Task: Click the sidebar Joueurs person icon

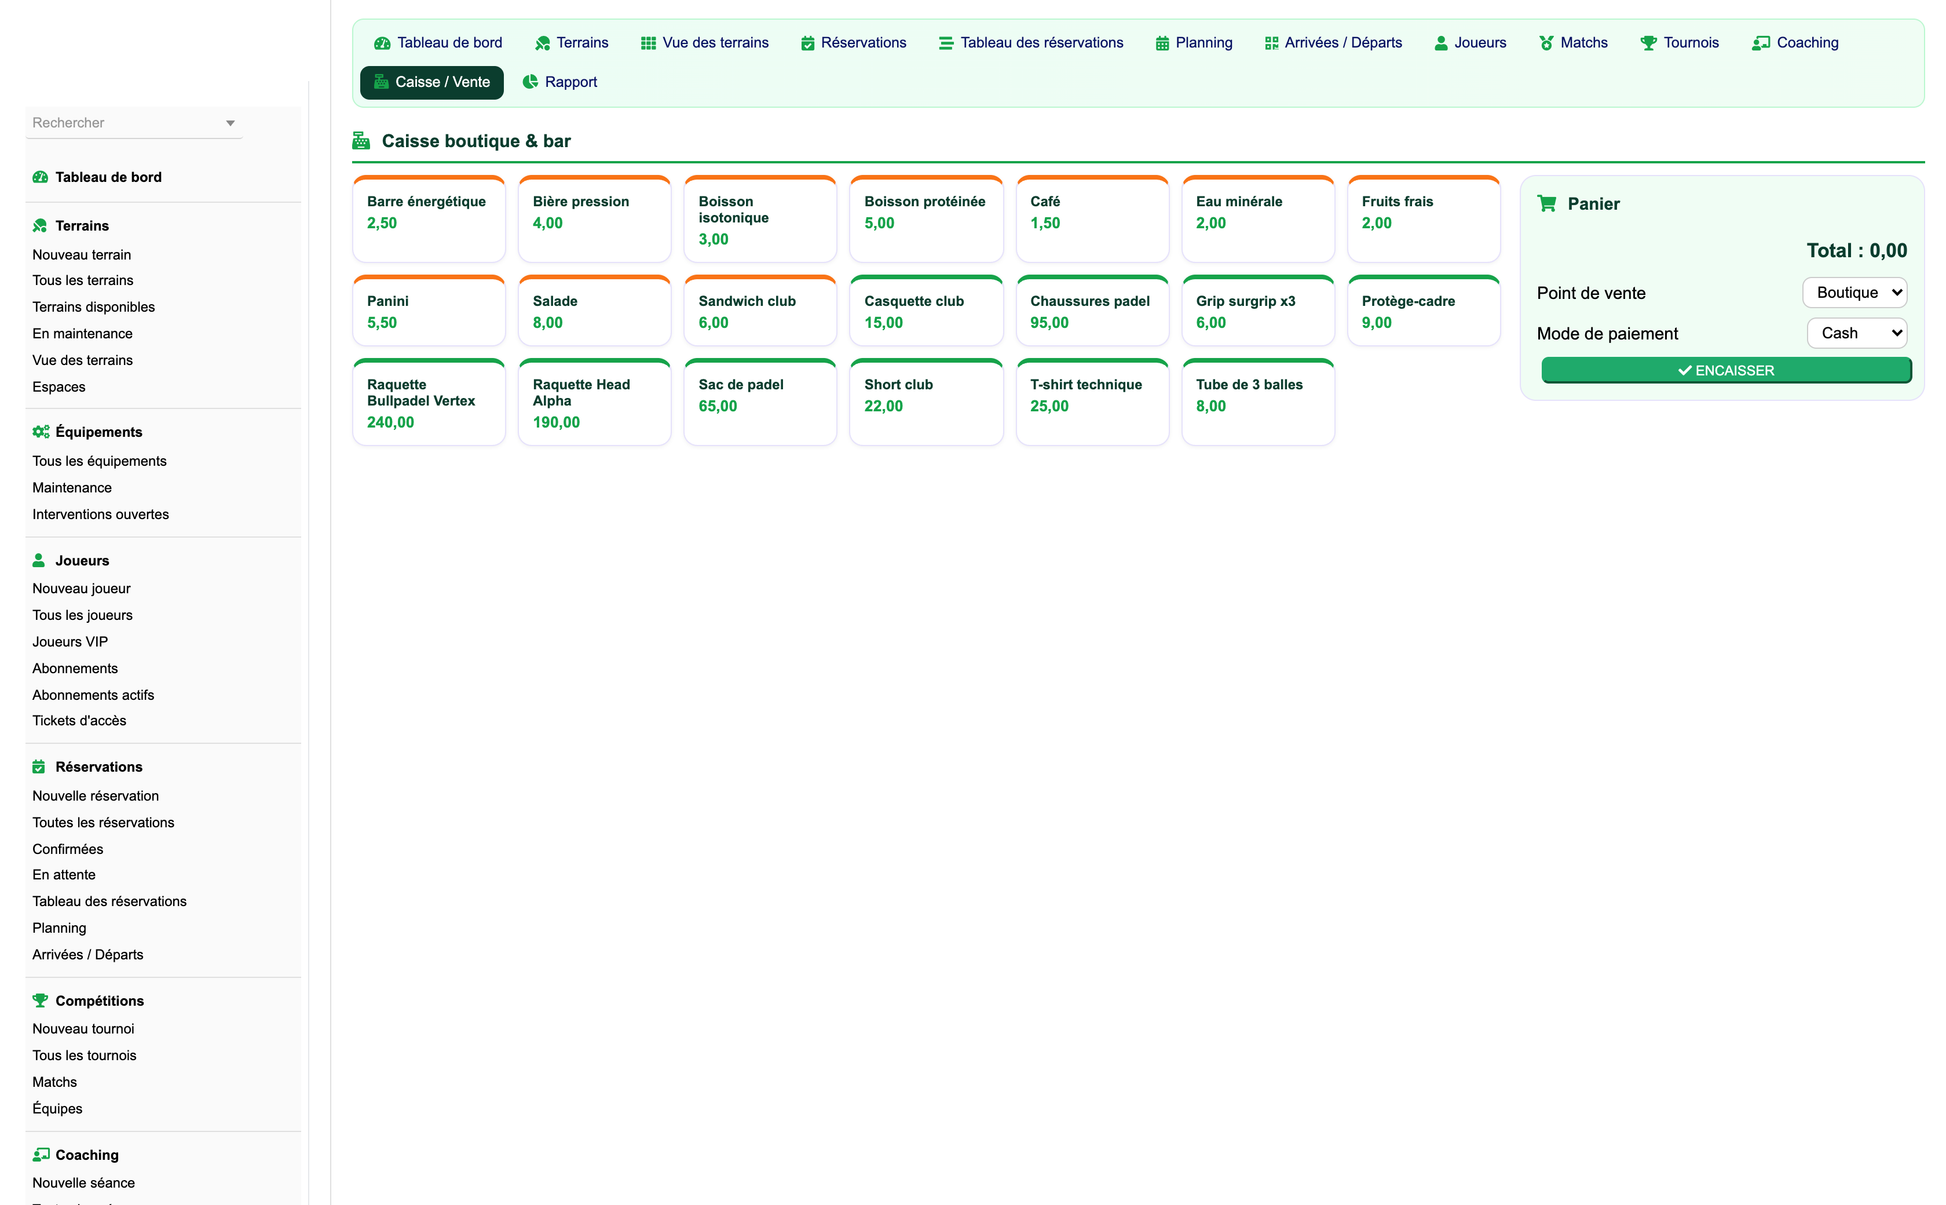Action: coord(39,561)
